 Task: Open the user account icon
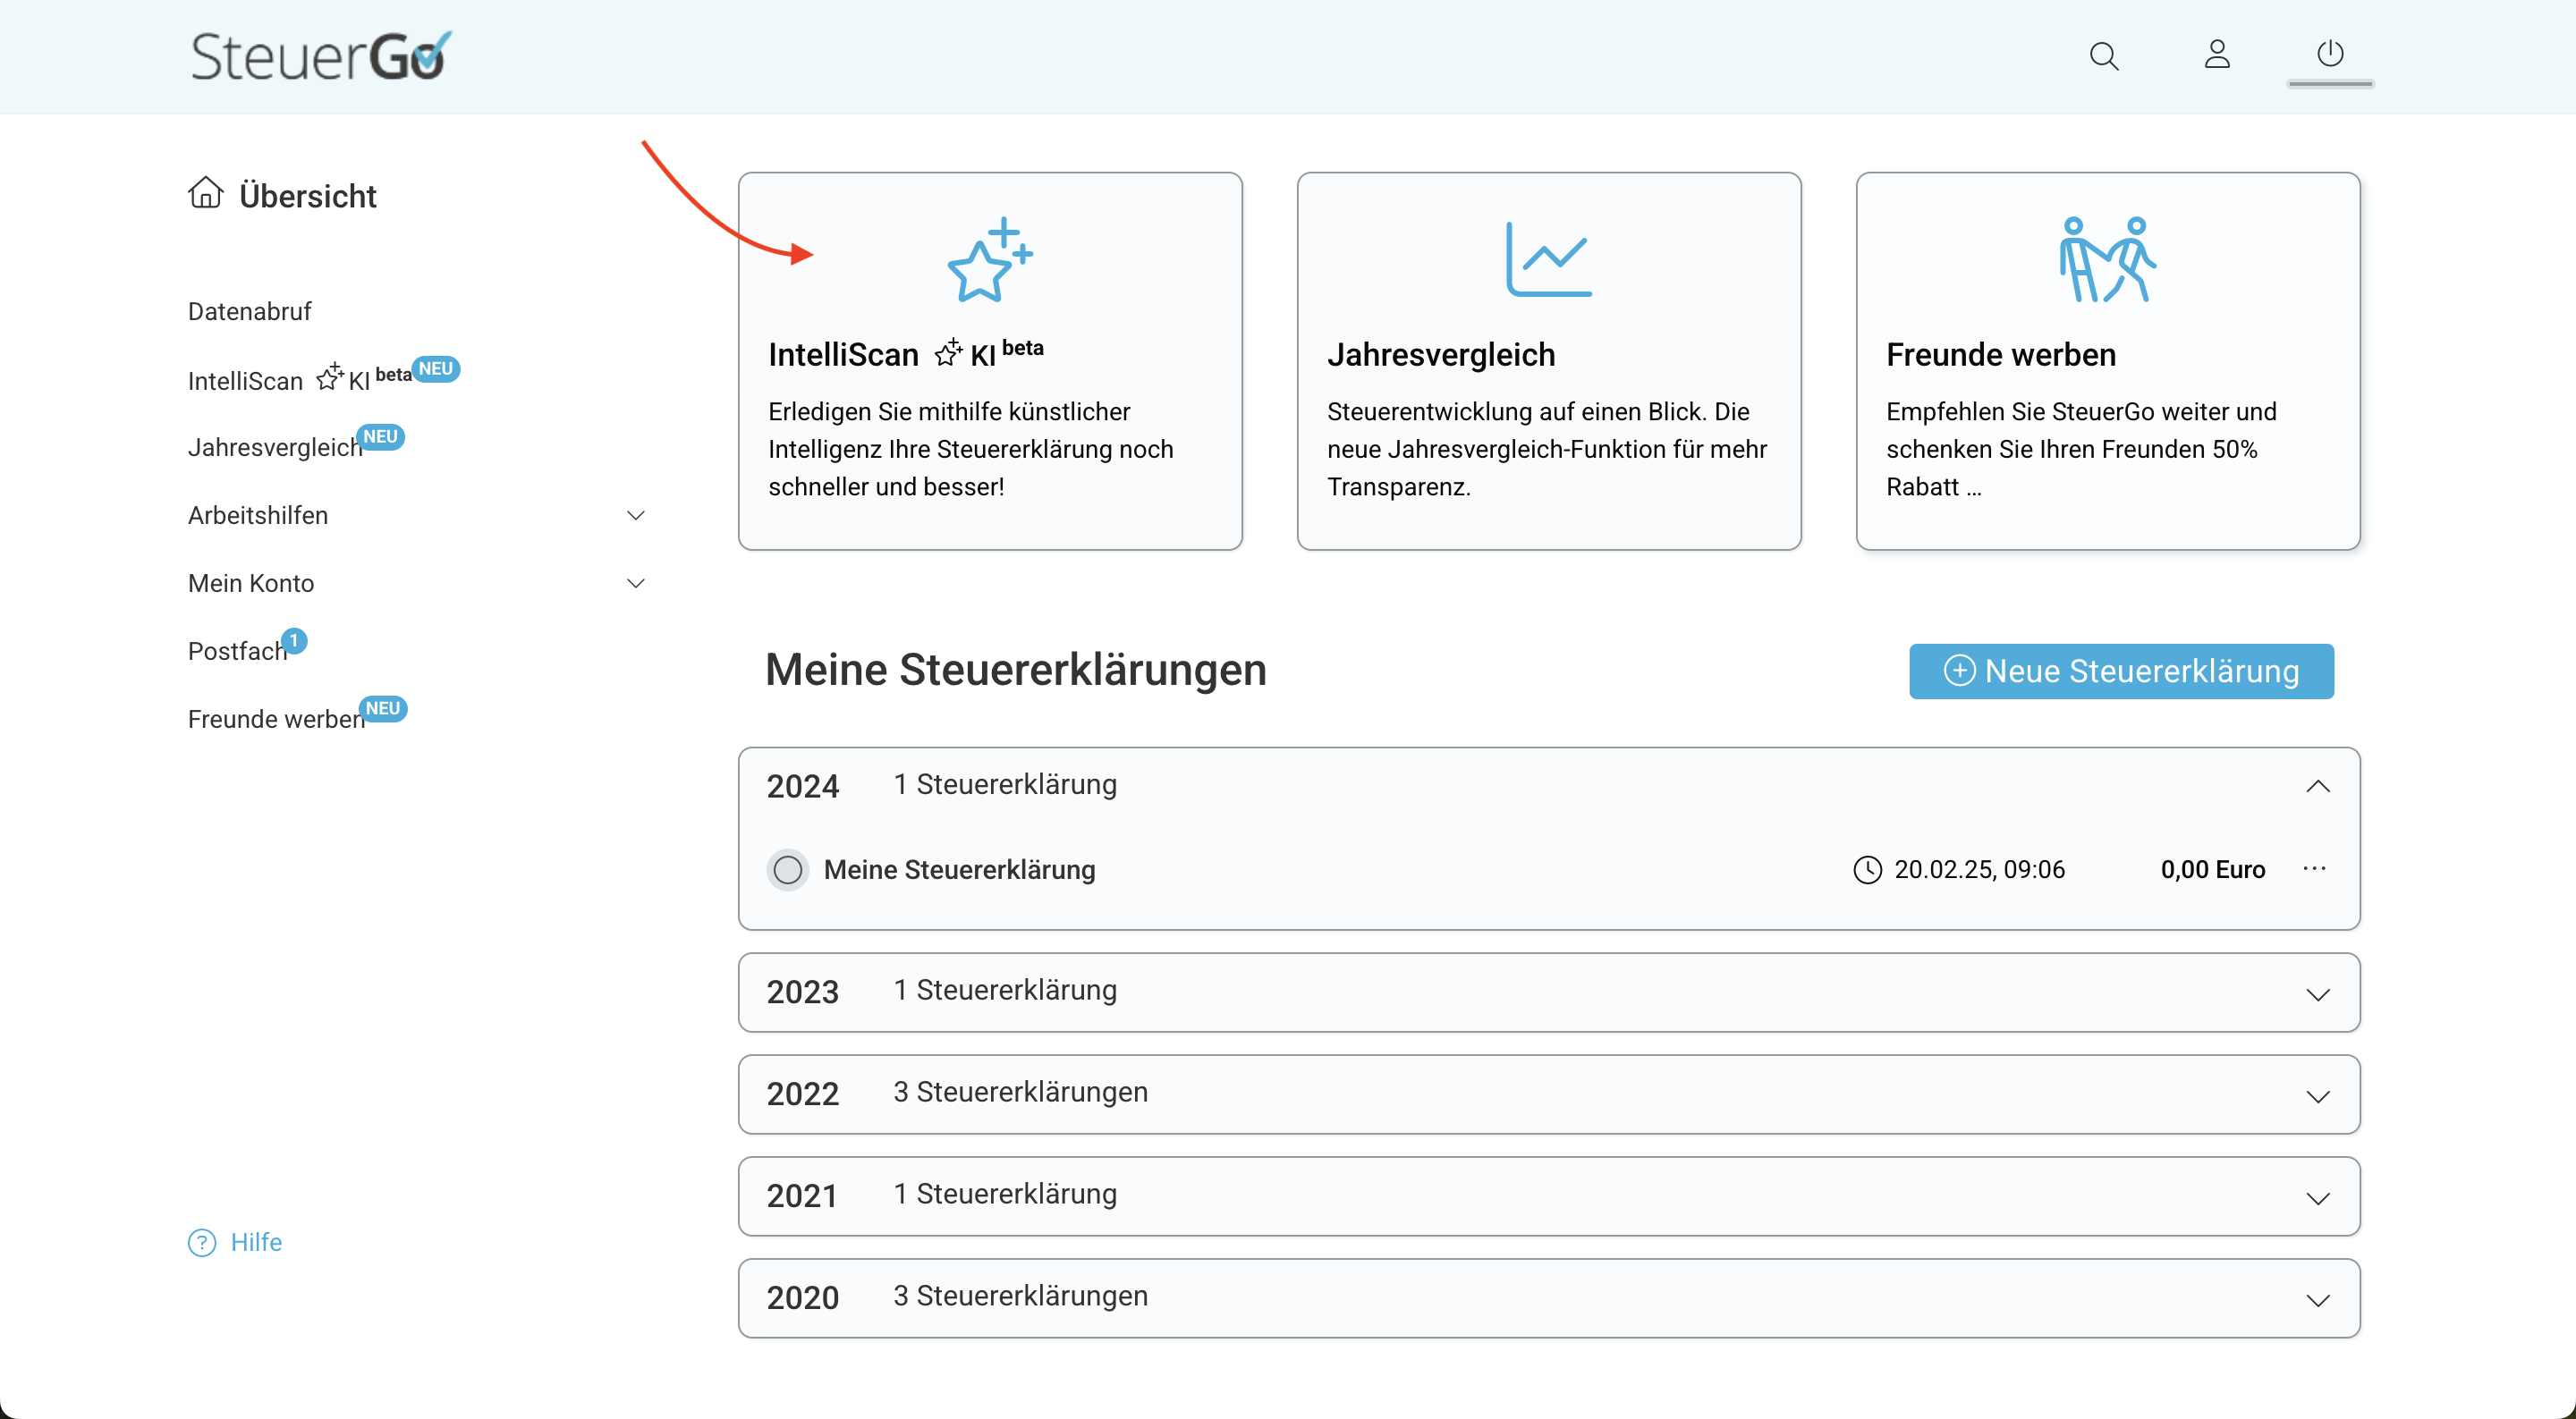(2218, 55)
